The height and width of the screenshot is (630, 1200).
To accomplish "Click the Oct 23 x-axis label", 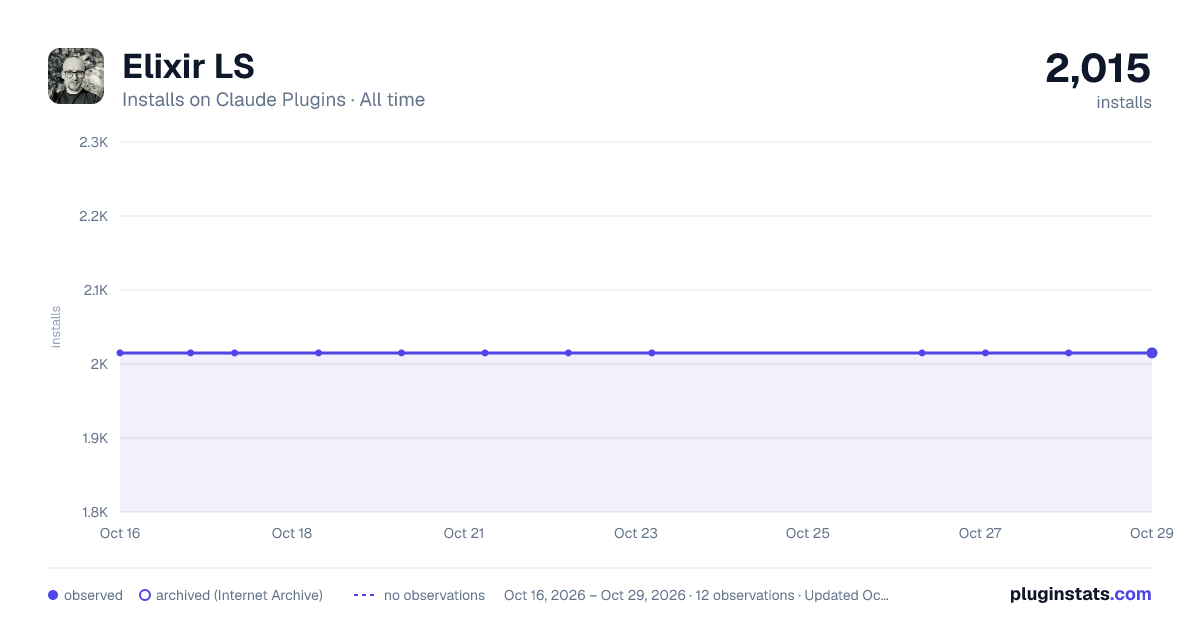I will tap(636, 533).
